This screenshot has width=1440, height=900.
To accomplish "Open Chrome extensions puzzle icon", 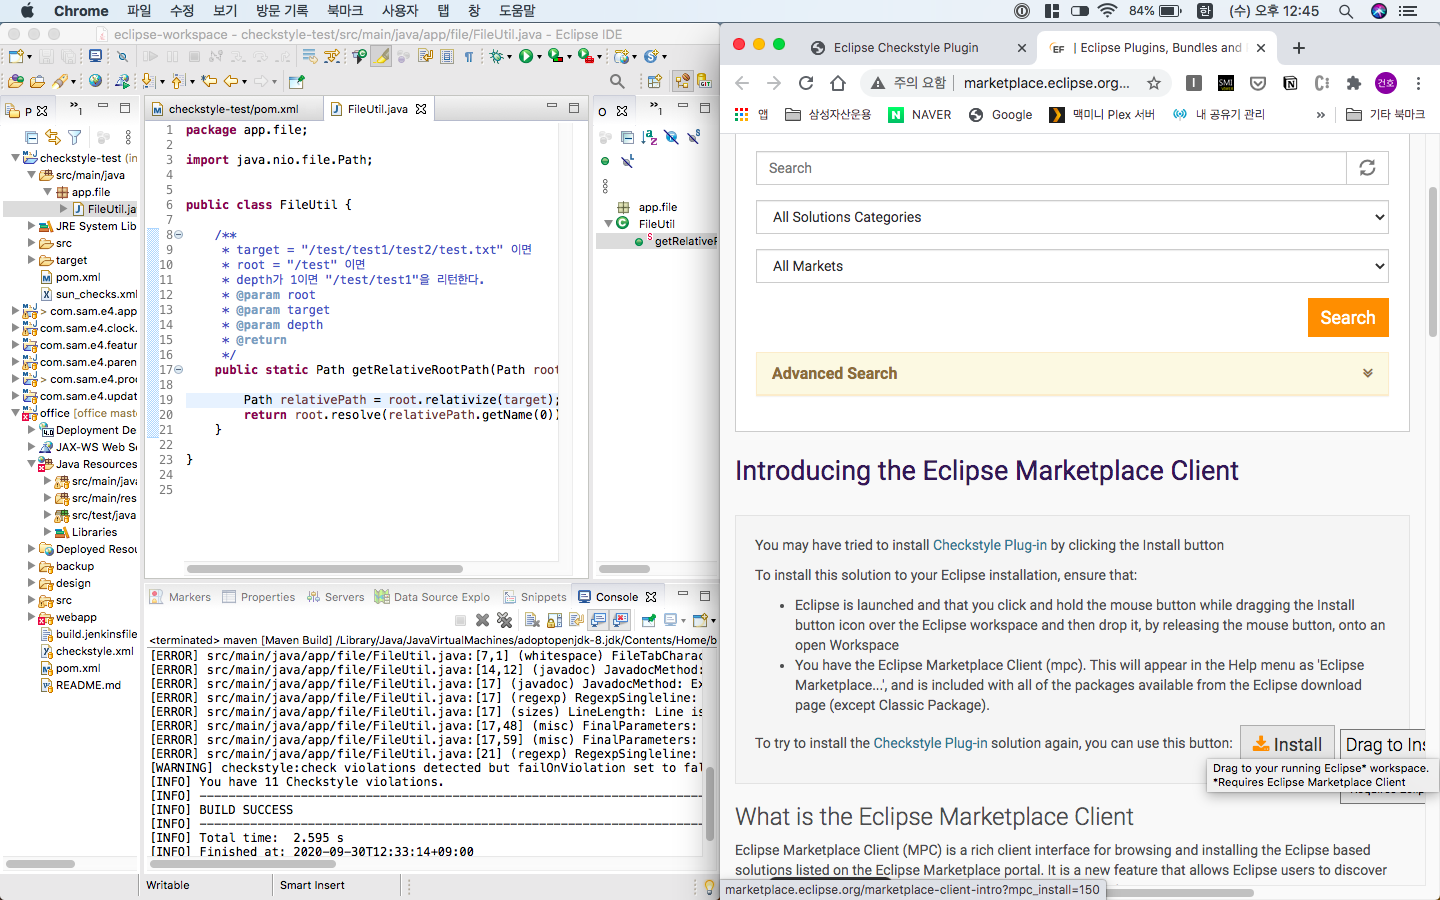I will (x=1354, y=83).
